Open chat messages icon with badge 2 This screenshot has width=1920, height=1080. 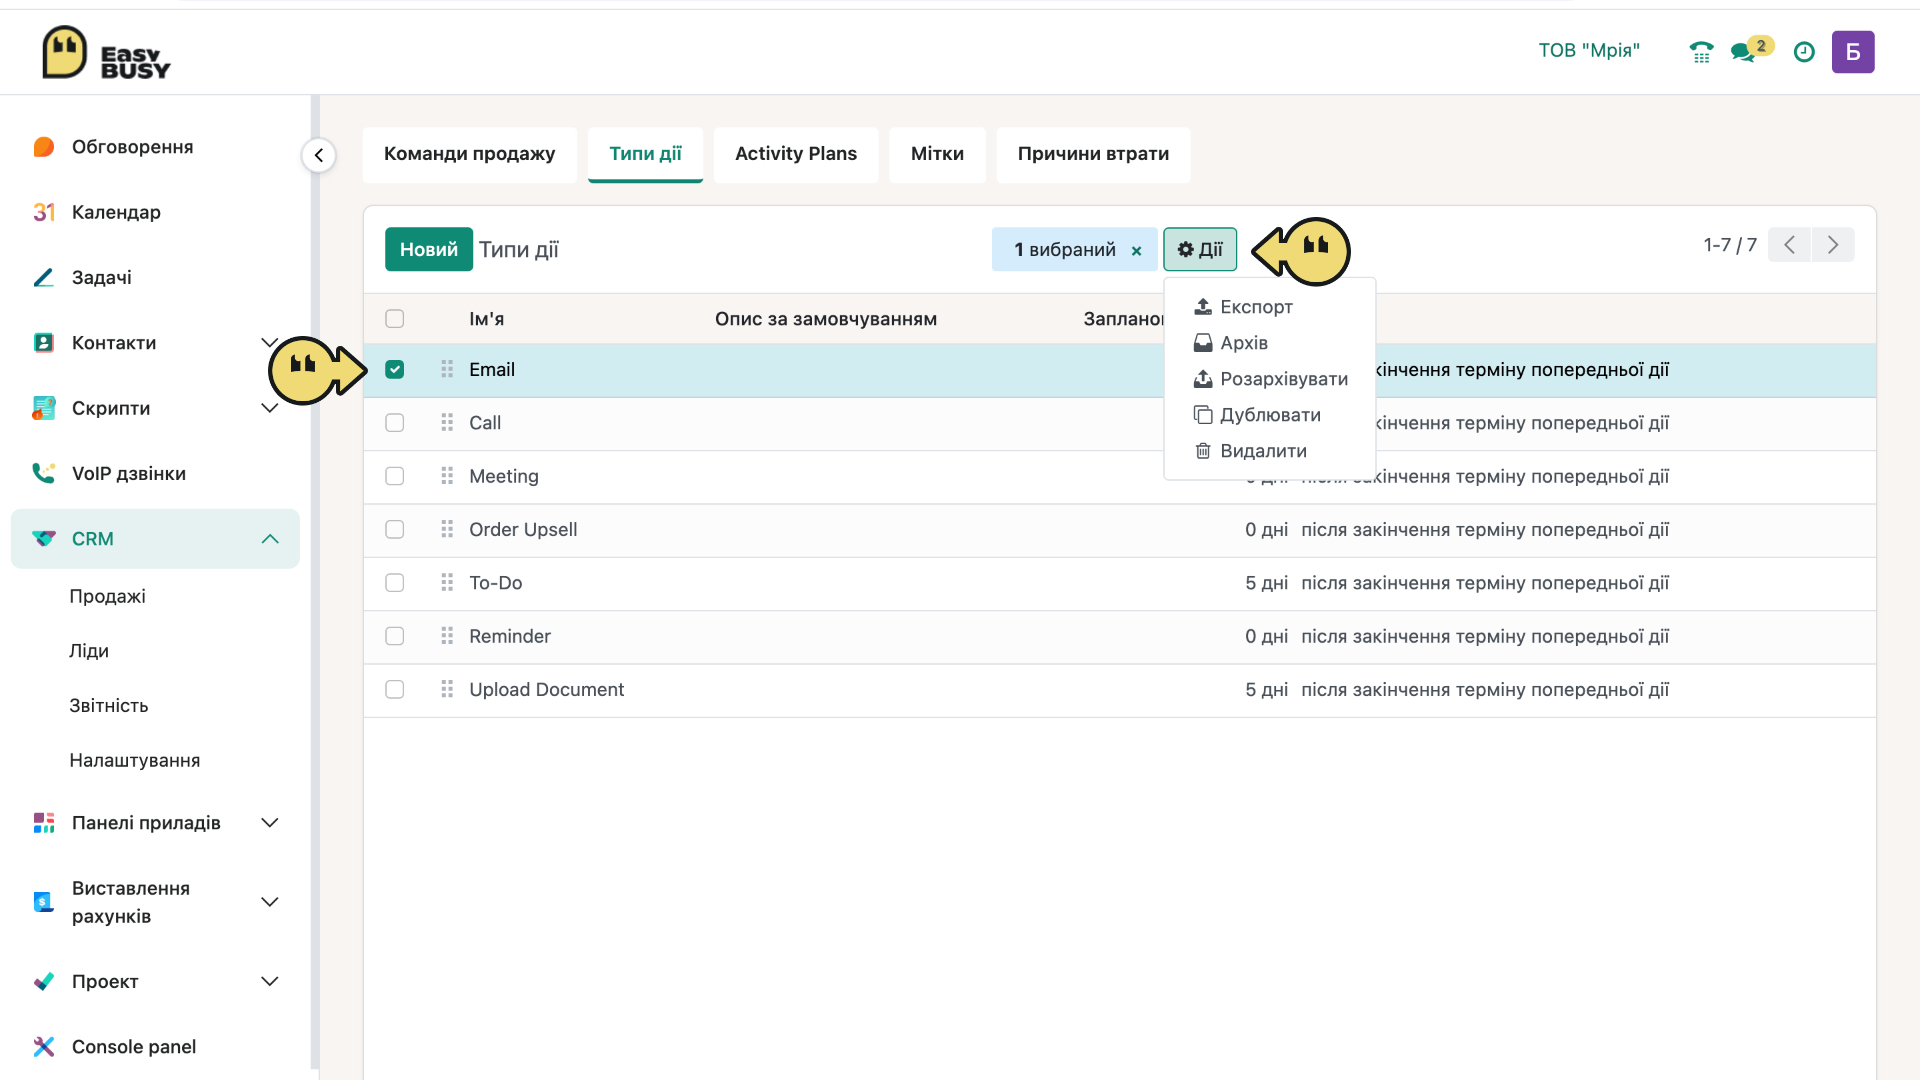click(x=1751, y=50)
